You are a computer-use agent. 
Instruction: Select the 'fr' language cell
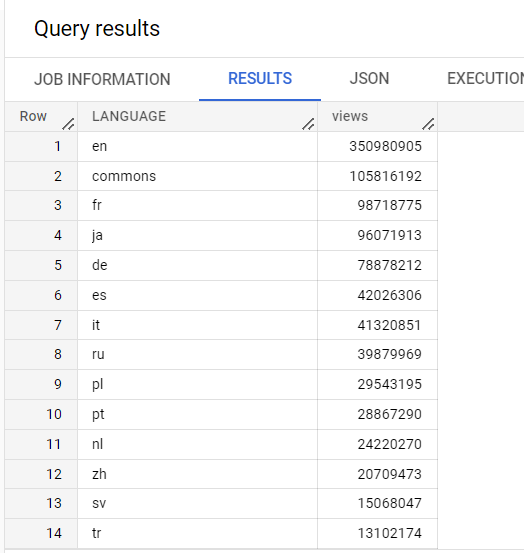[x=197, y=206]
